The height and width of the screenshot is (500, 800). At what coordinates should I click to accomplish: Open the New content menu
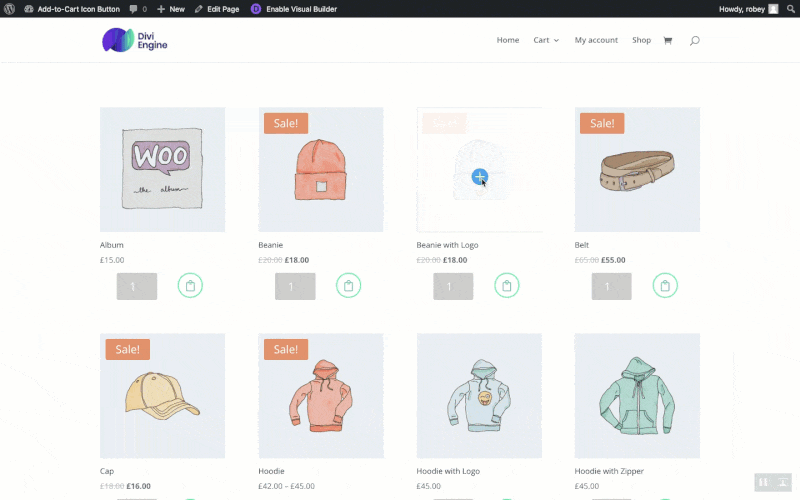170,9
